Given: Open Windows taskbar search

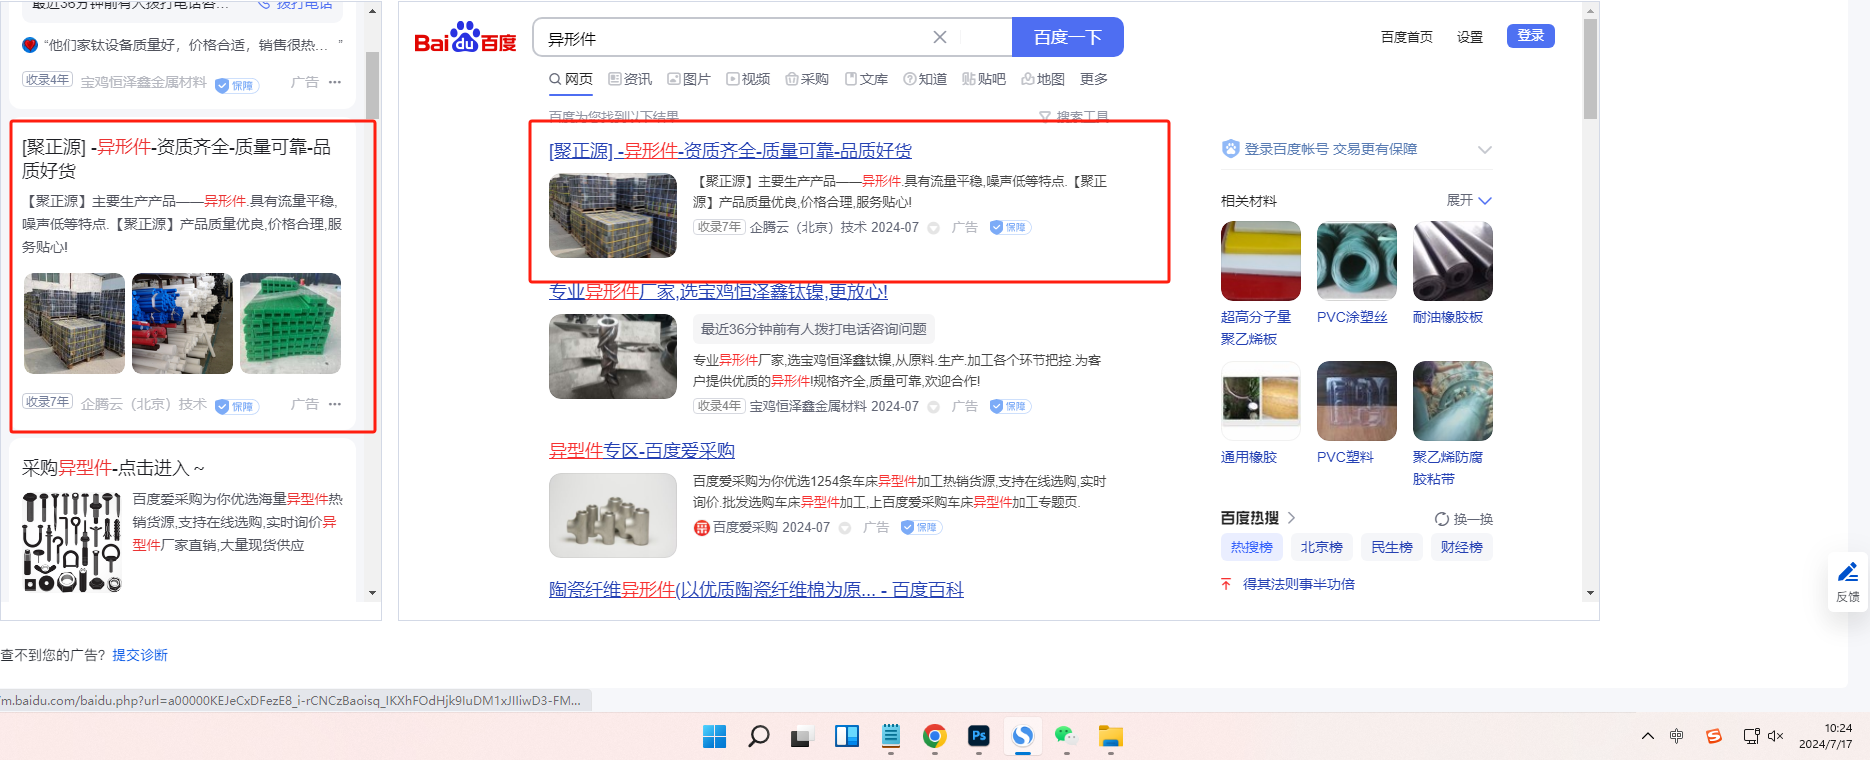Looking at the screenshot, I should pos(759,737).
